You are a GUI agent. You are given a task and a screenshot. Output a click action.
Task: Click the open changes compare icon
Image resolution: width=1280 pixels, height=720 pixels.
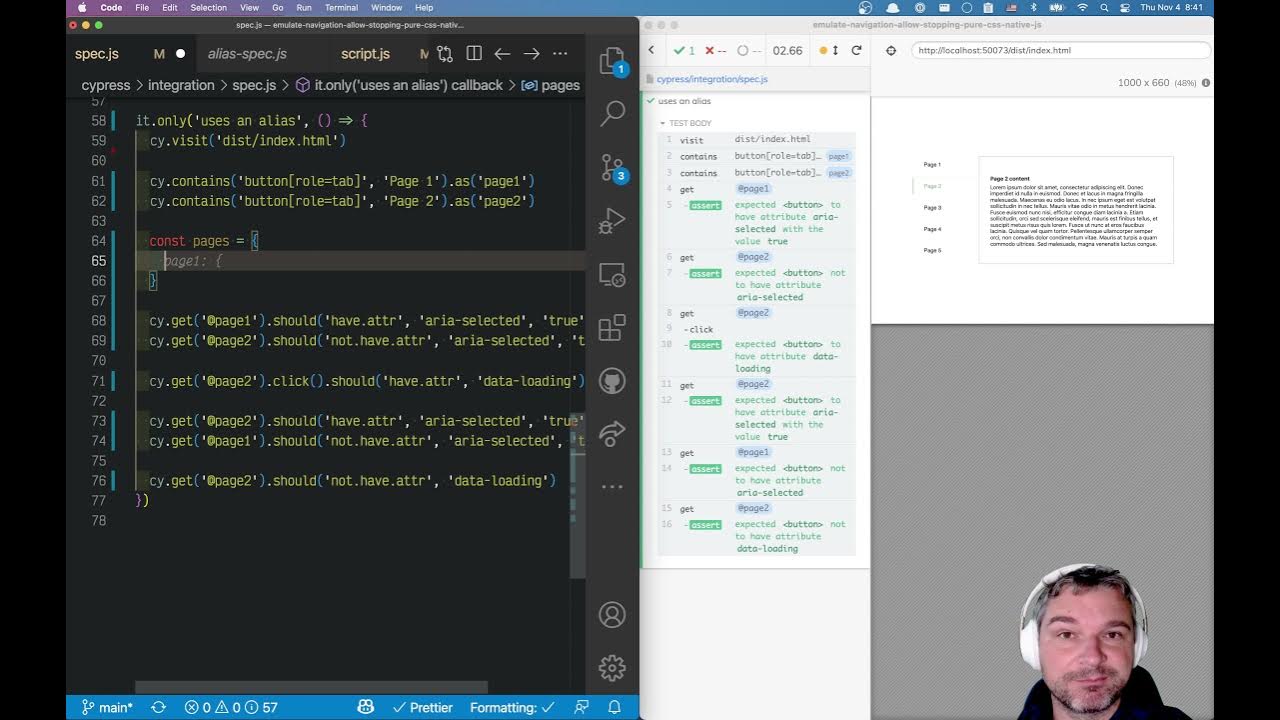(445, 54)
